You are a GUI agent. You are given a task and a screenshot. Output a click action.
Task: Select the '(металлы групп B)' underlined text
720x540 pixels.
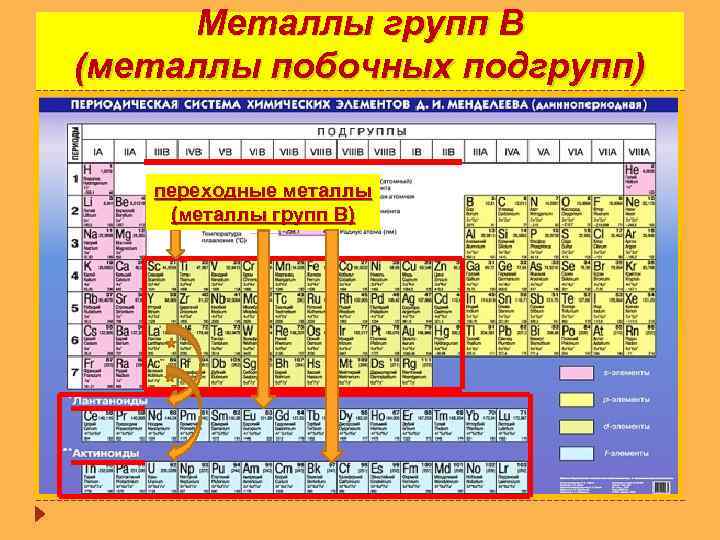[x=263, y=214]
